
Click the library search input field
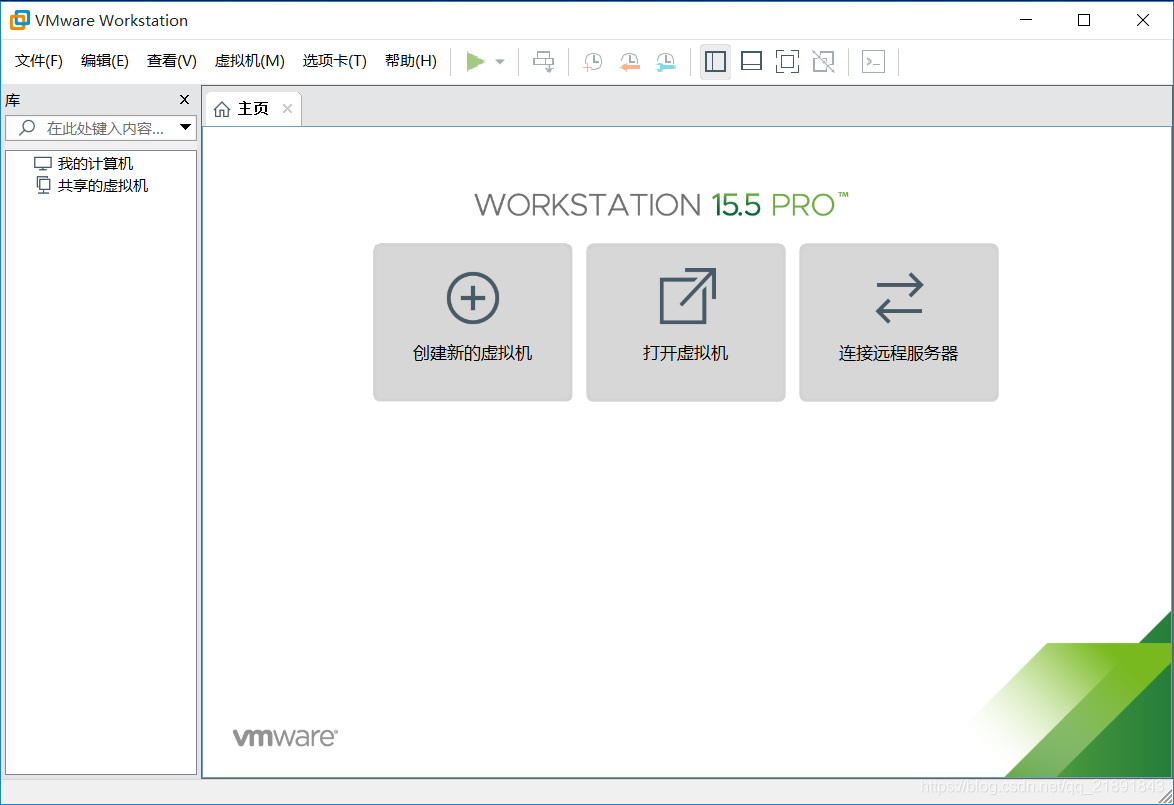[x=101, y=128]
